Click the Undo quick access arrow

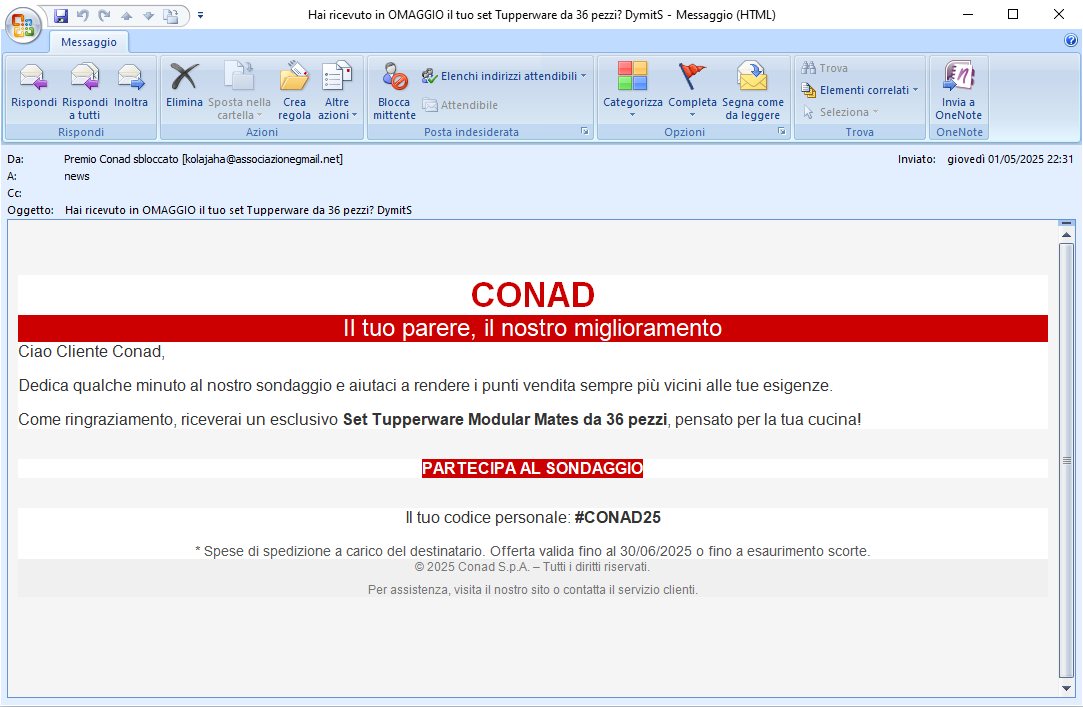pyautogui.click(x=83, y=15)
